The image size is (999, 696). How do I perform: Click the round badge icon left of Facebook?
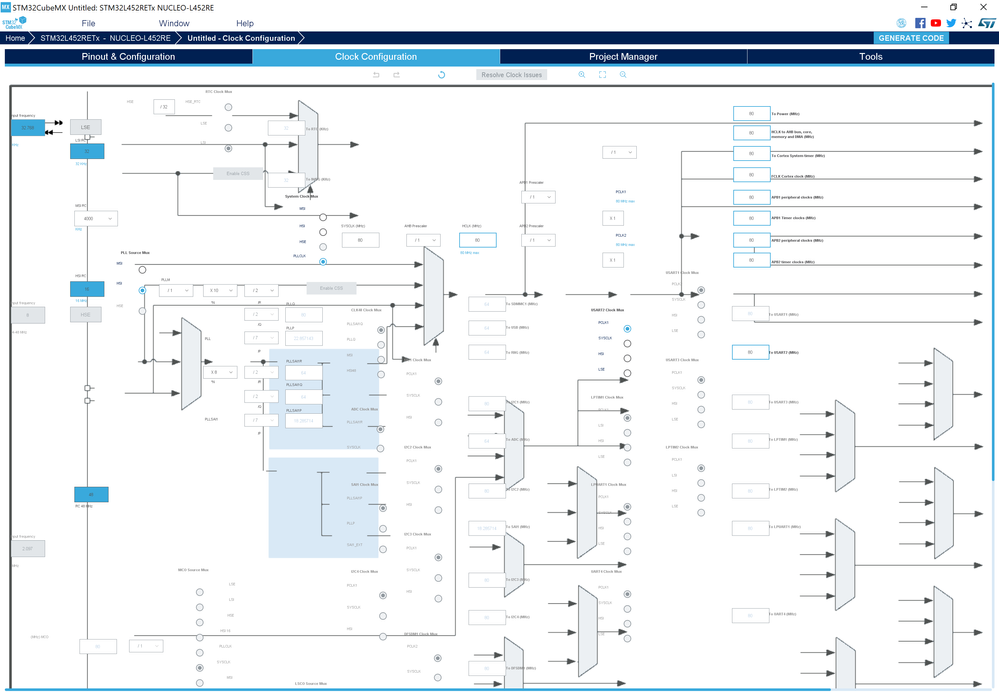coord(902,23)
